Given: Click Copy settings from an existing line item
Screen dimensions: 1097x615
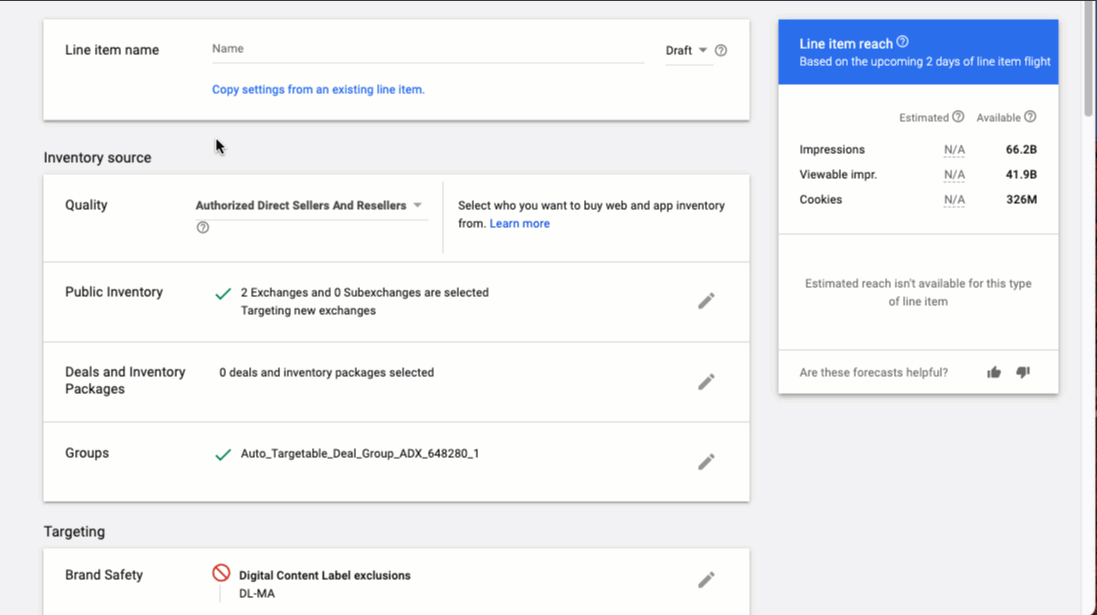Looking at the screenshot, I should 318,89.
